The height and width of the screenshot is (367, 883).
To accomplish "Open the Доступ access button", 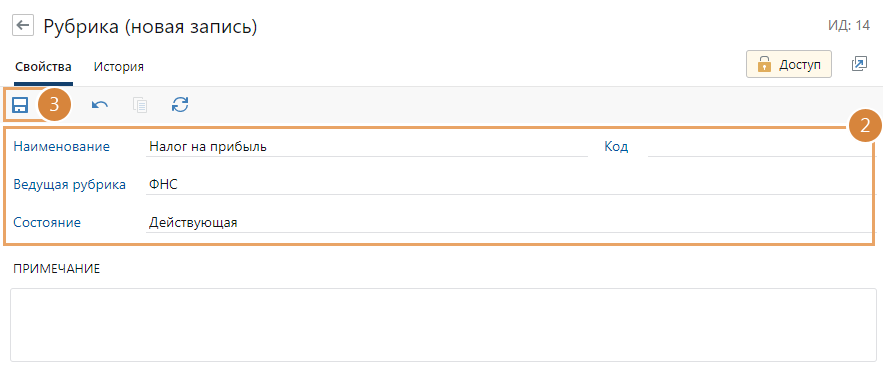I will [x=789, y=64].
